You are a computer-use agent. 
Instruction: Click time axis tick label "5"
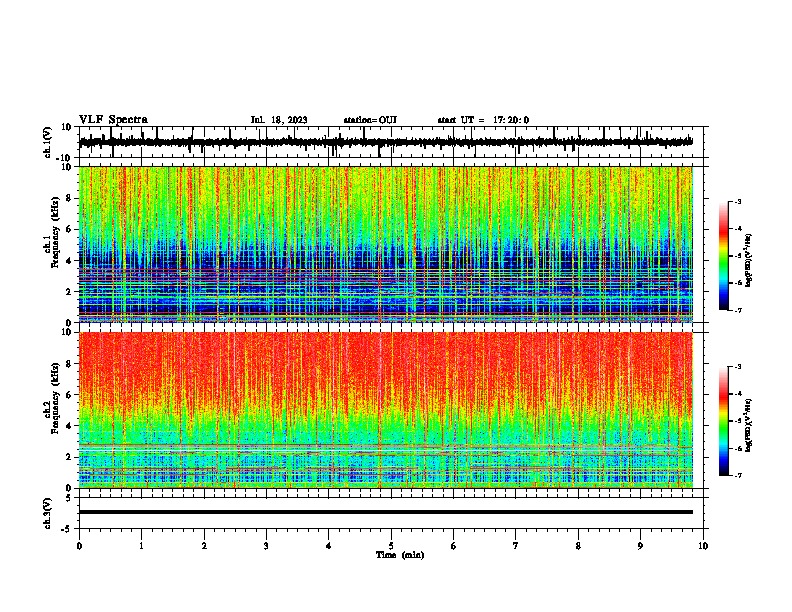pos(391,546)
